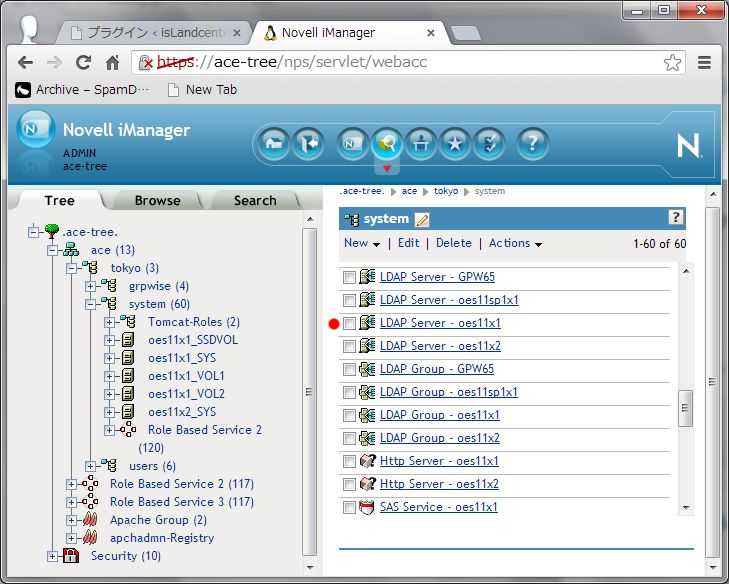Go back with the browser back arrow
This screenshot has width=729, height=584.
(x=25, y=62)
